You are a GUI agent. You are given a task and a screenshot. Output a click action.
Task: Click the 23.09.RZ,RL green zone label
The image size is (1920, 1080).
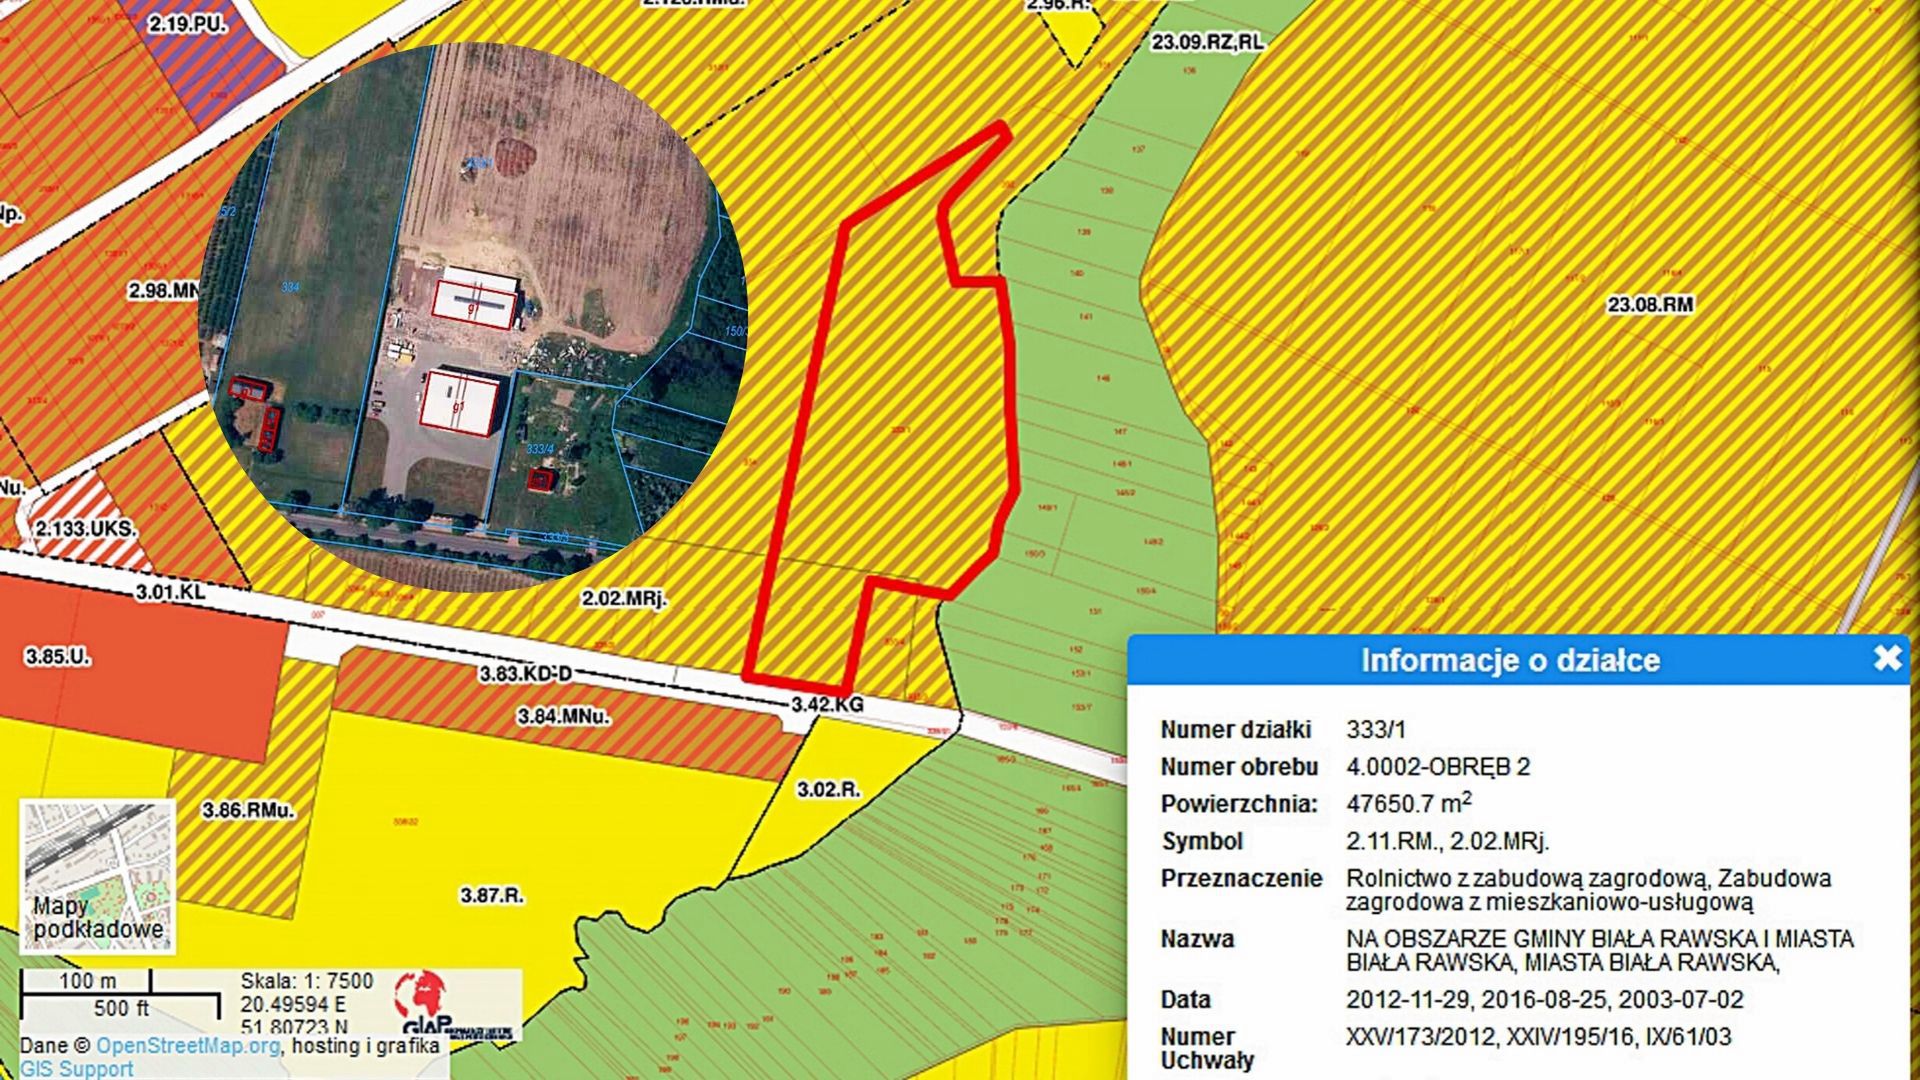(1207, 42)
